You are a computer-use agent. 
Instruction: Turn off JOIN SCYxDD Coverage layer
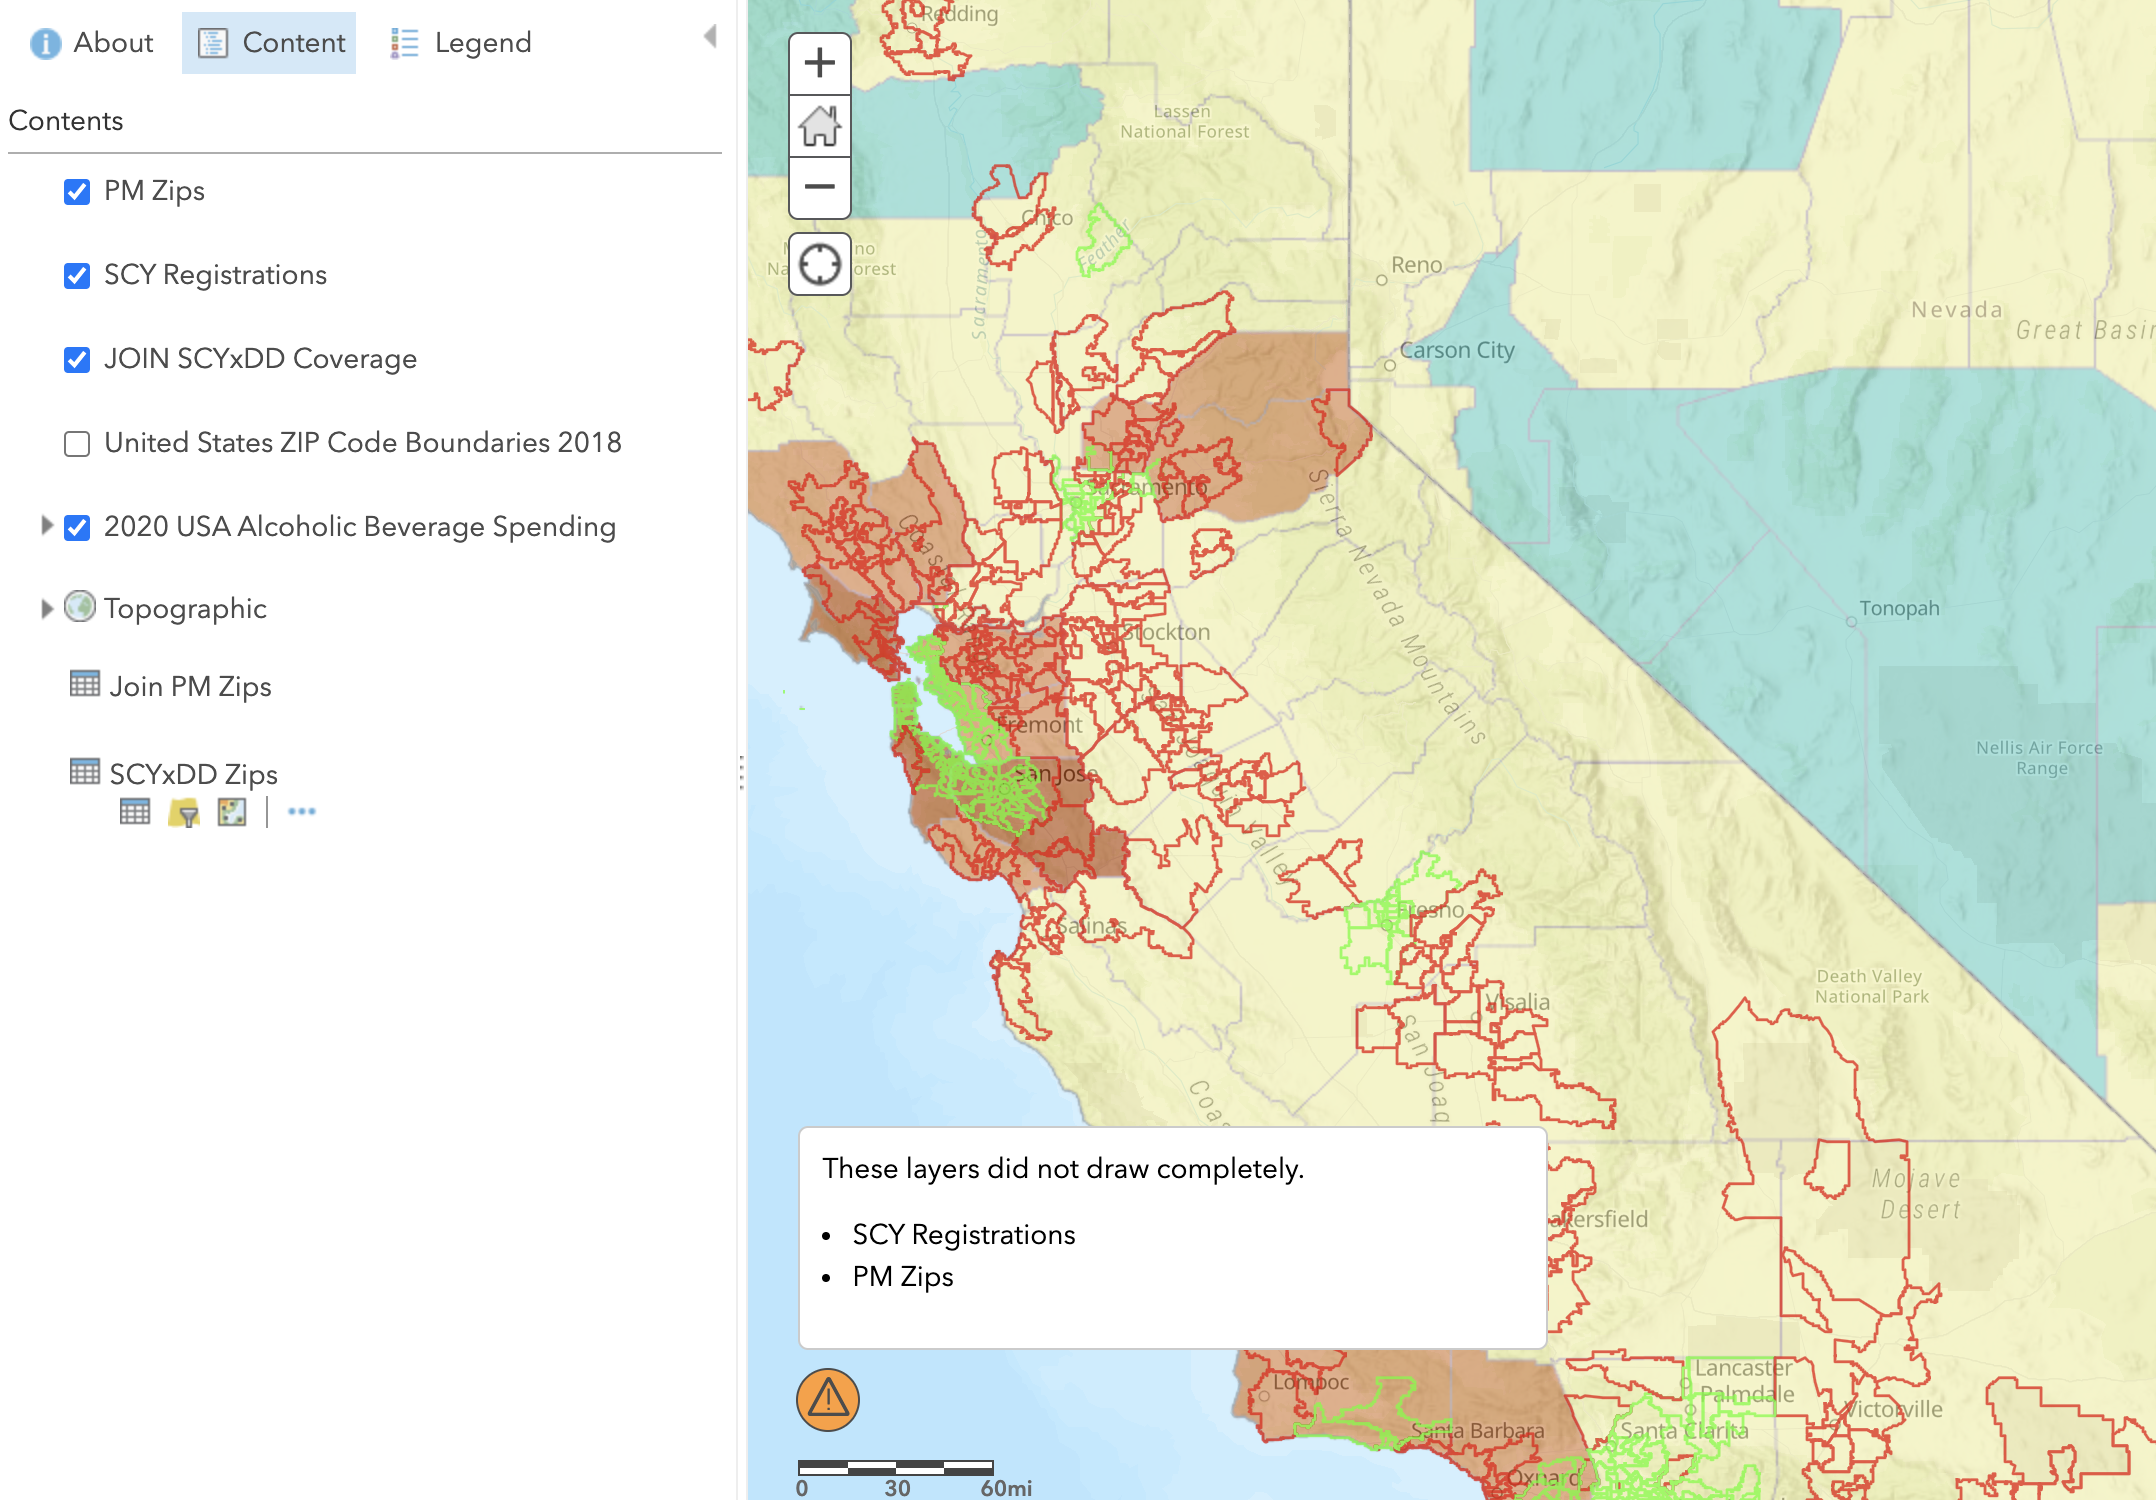77,359
